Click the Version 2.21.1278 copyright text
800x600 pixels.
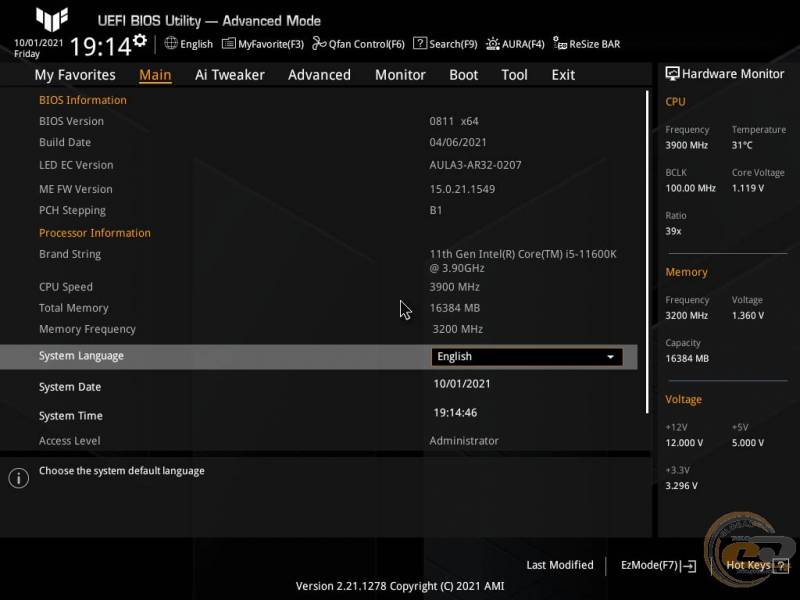coord(400,586)
